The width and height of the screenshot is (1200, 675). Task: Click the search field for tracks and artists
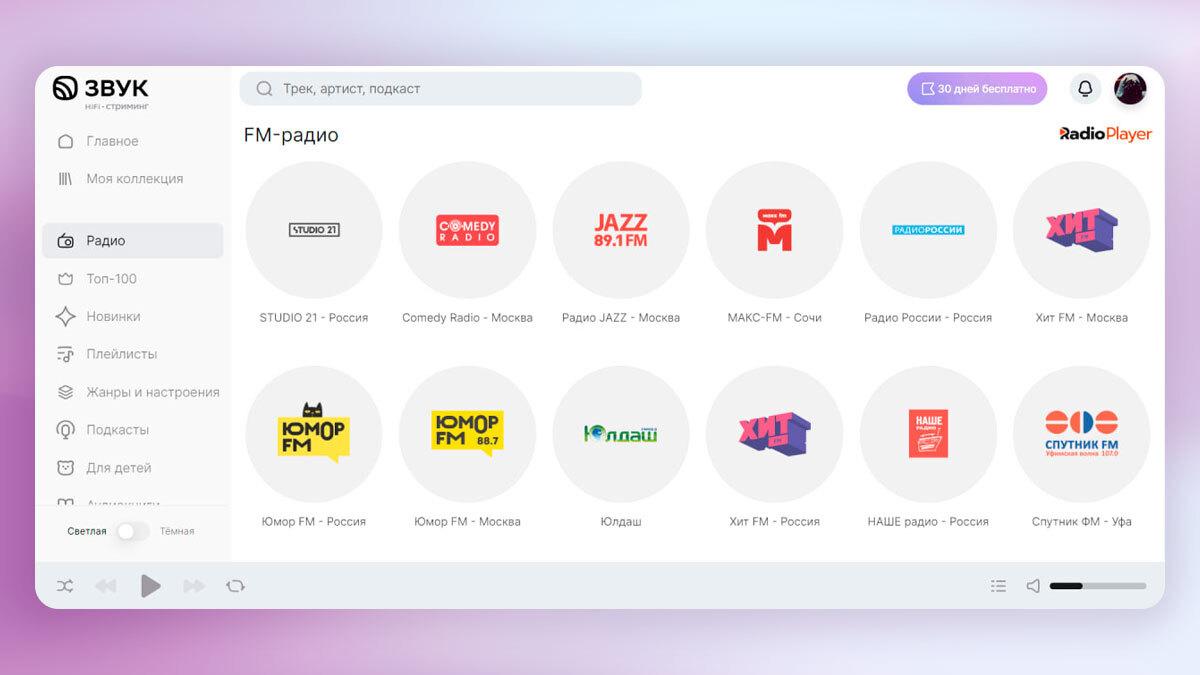coord(440,89)
